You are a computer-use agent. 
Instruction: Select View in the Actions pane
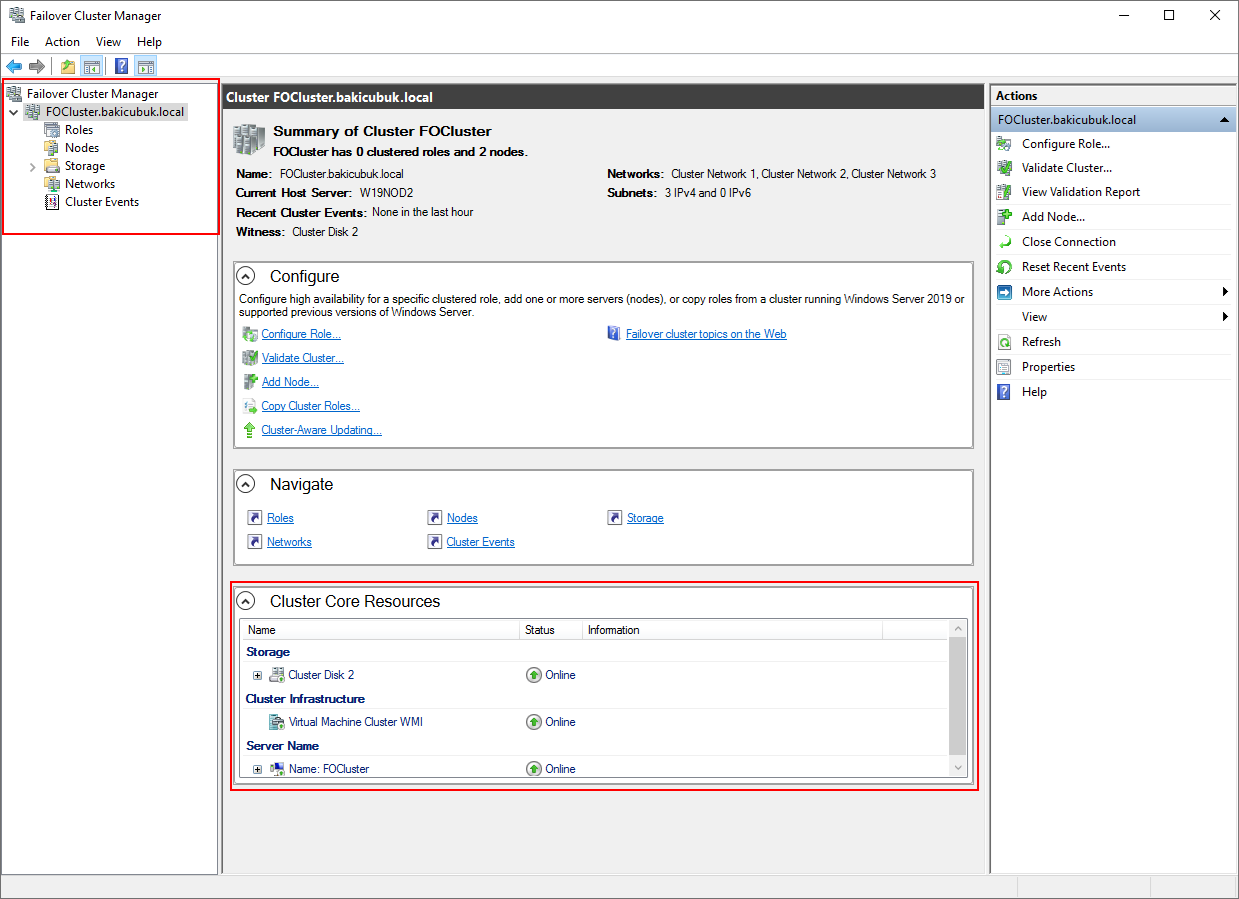[1034, 317]
